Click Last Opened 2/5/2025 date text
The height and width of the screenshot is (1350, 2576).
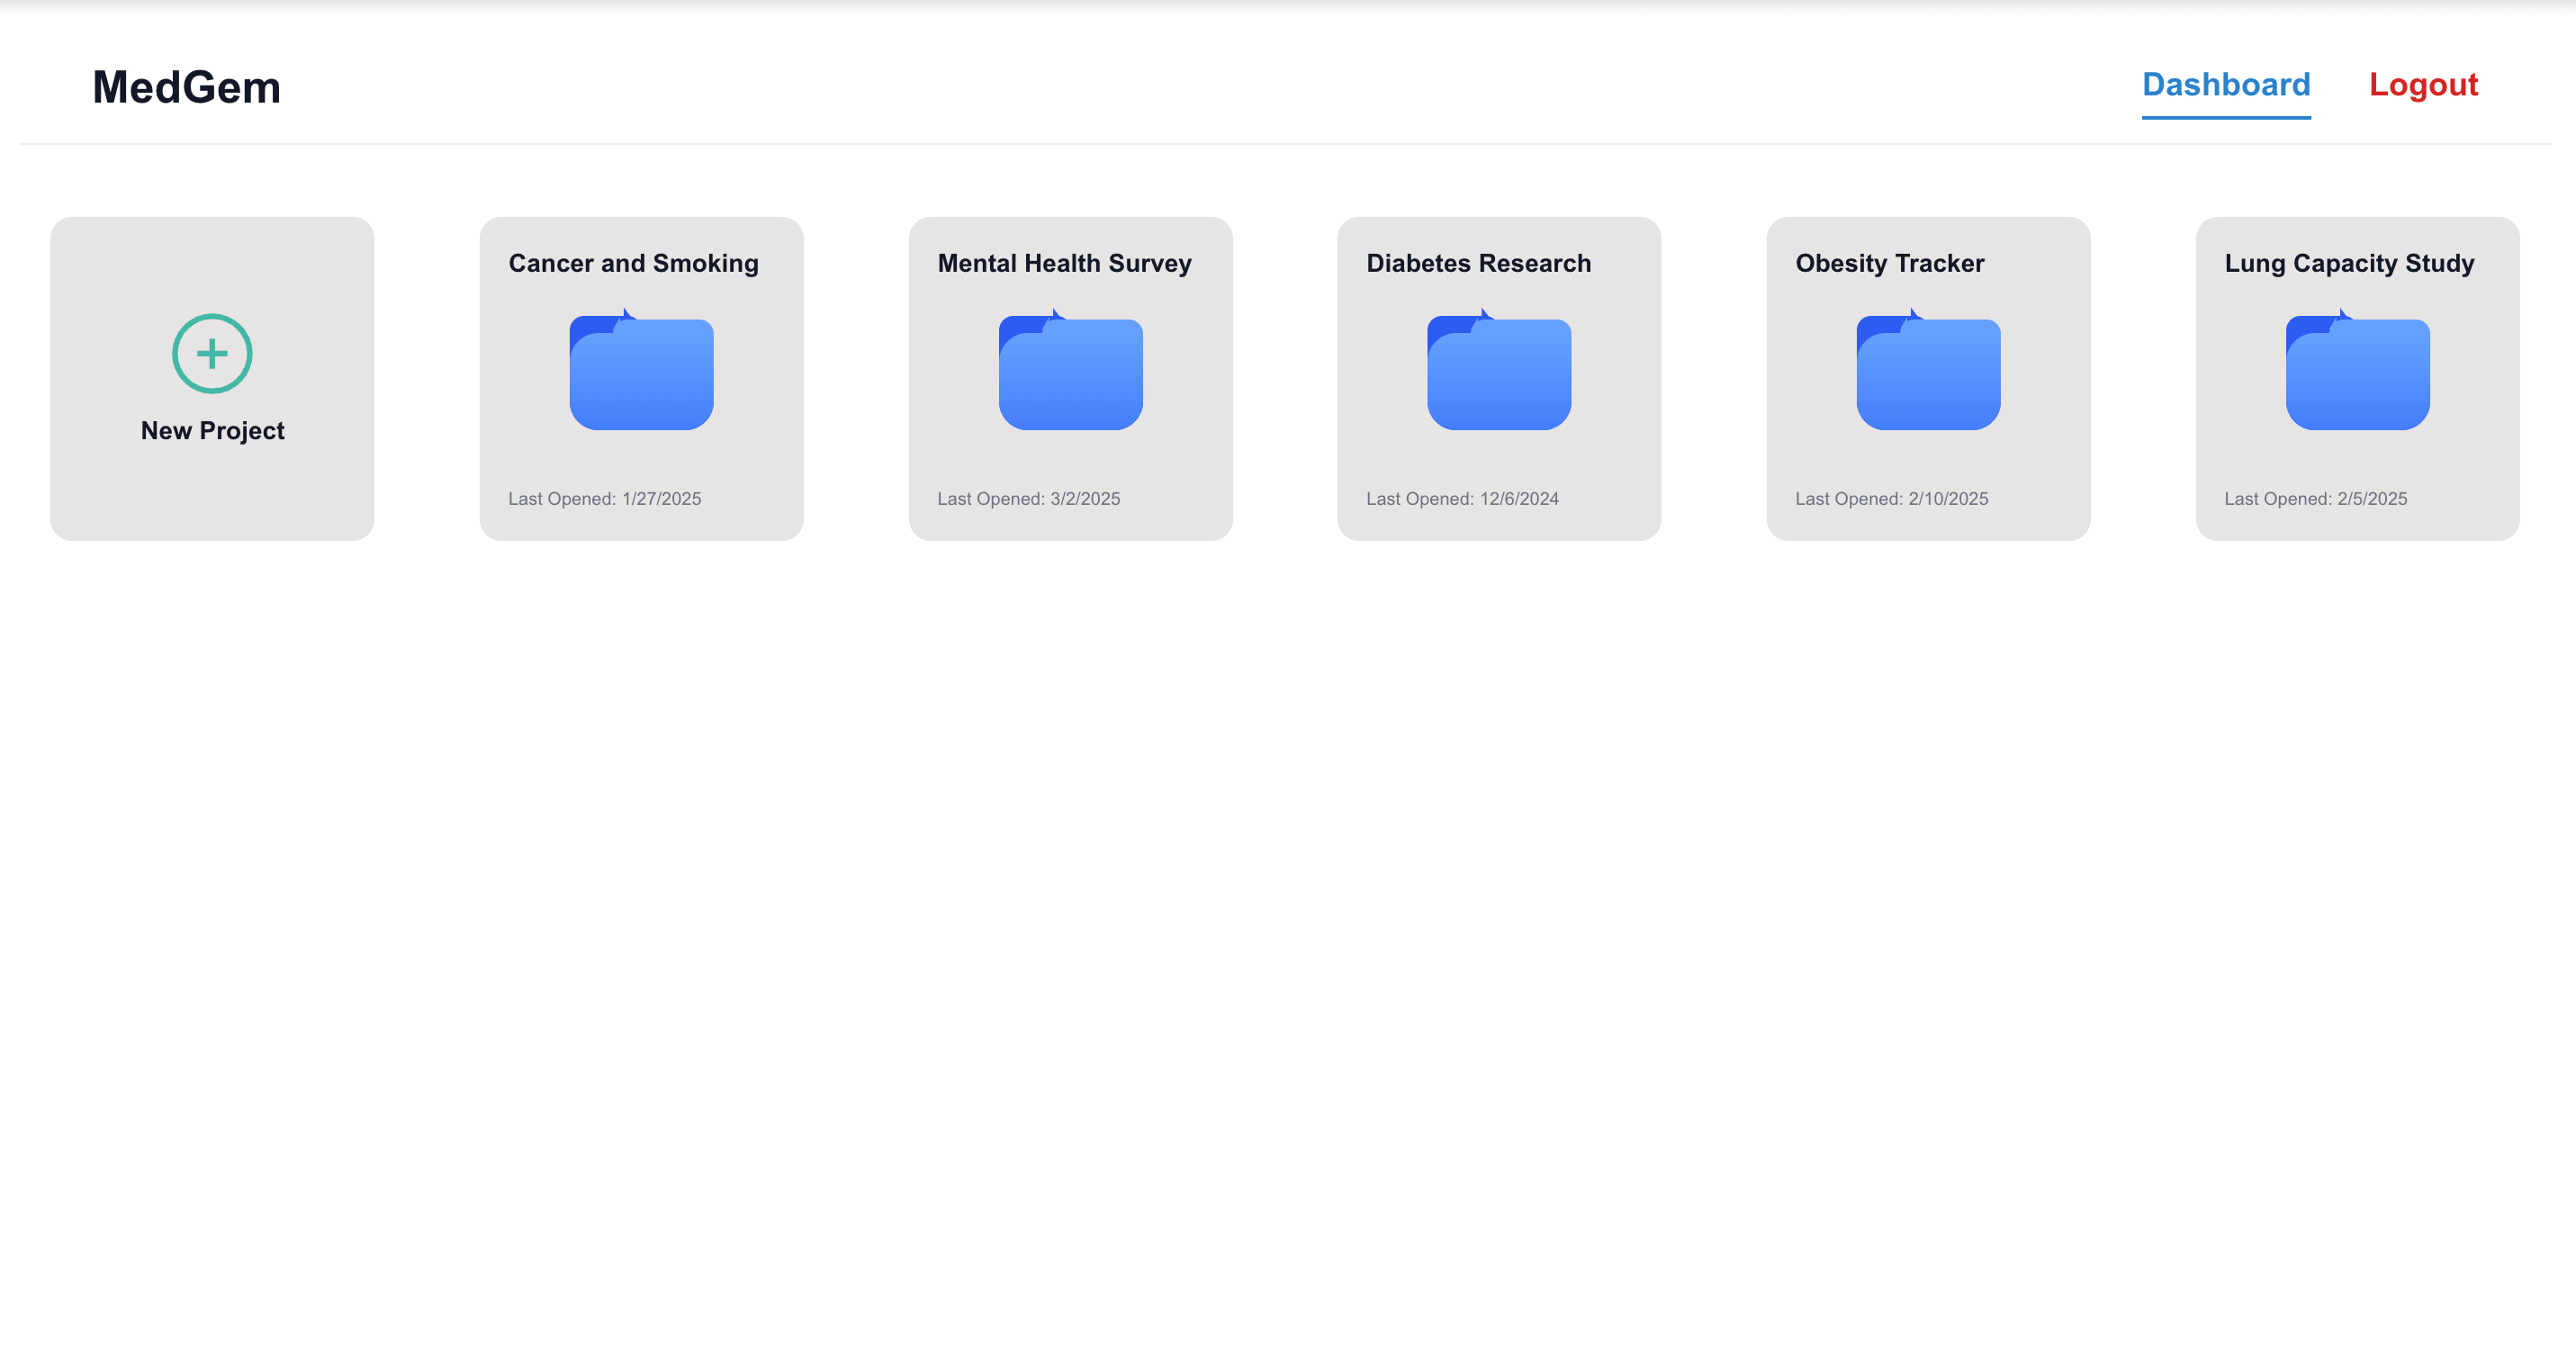[2315, 498]
